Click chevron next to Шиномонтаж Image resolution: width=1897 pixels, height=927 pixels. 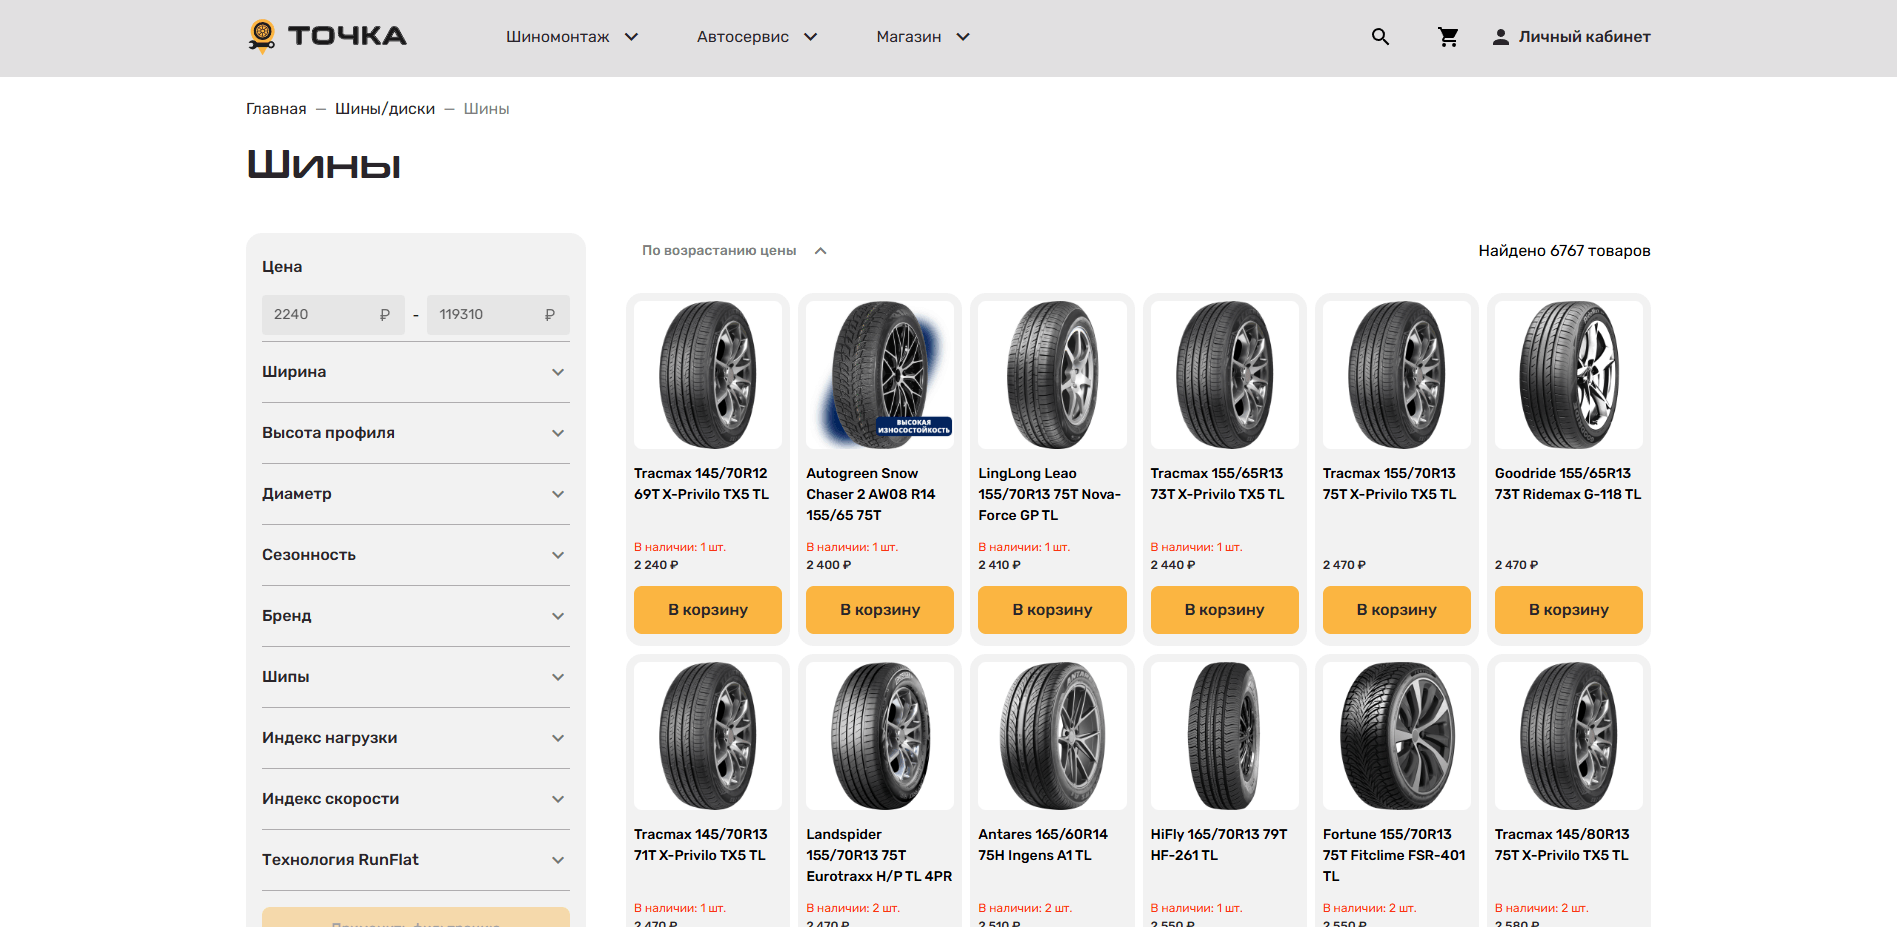631,37
